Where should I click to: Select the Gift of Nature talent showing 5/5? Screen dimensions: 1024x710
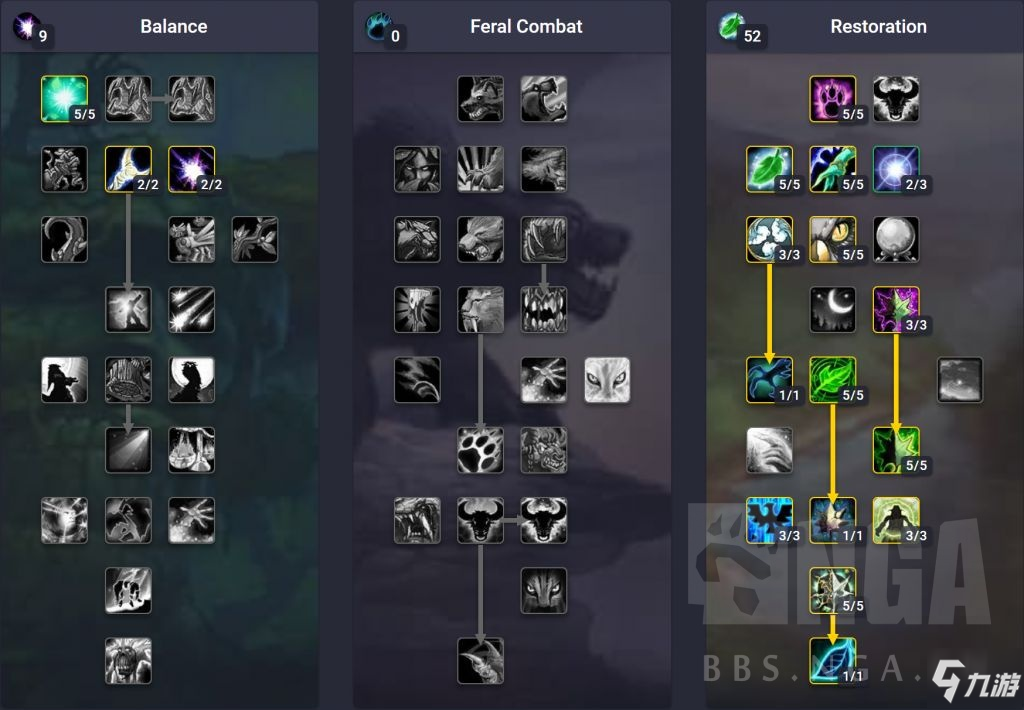pos(833,379)
